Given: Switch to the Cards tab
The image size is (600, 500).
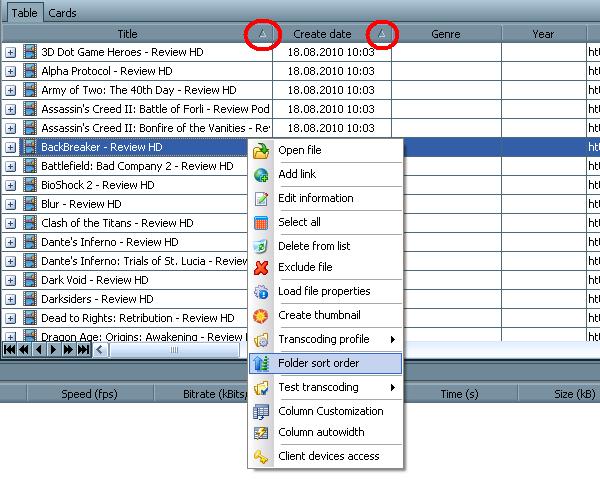Looking at the screenshot, I should click(x=62, y=13).
